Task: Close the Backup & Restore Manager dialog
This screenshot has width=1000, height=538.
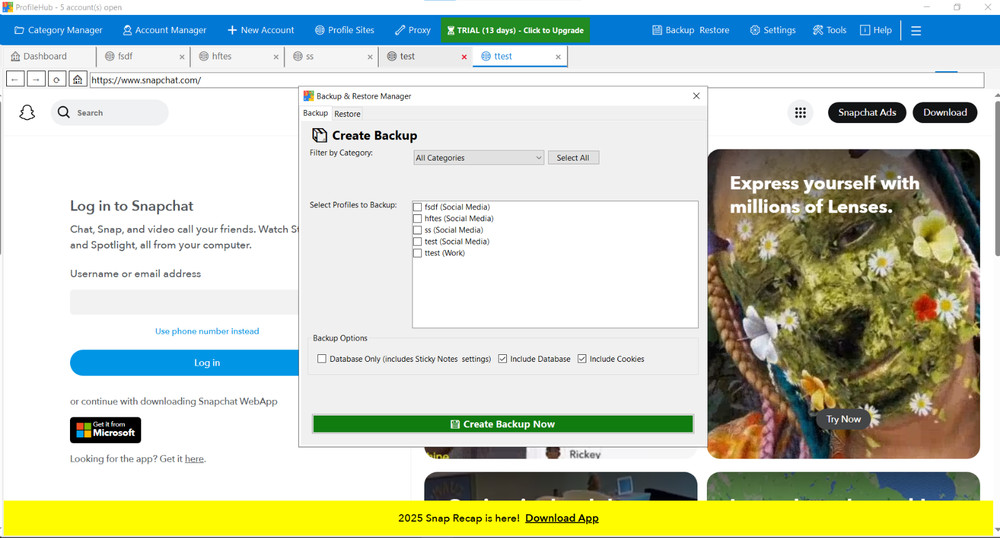Action: tap(696, 96)
